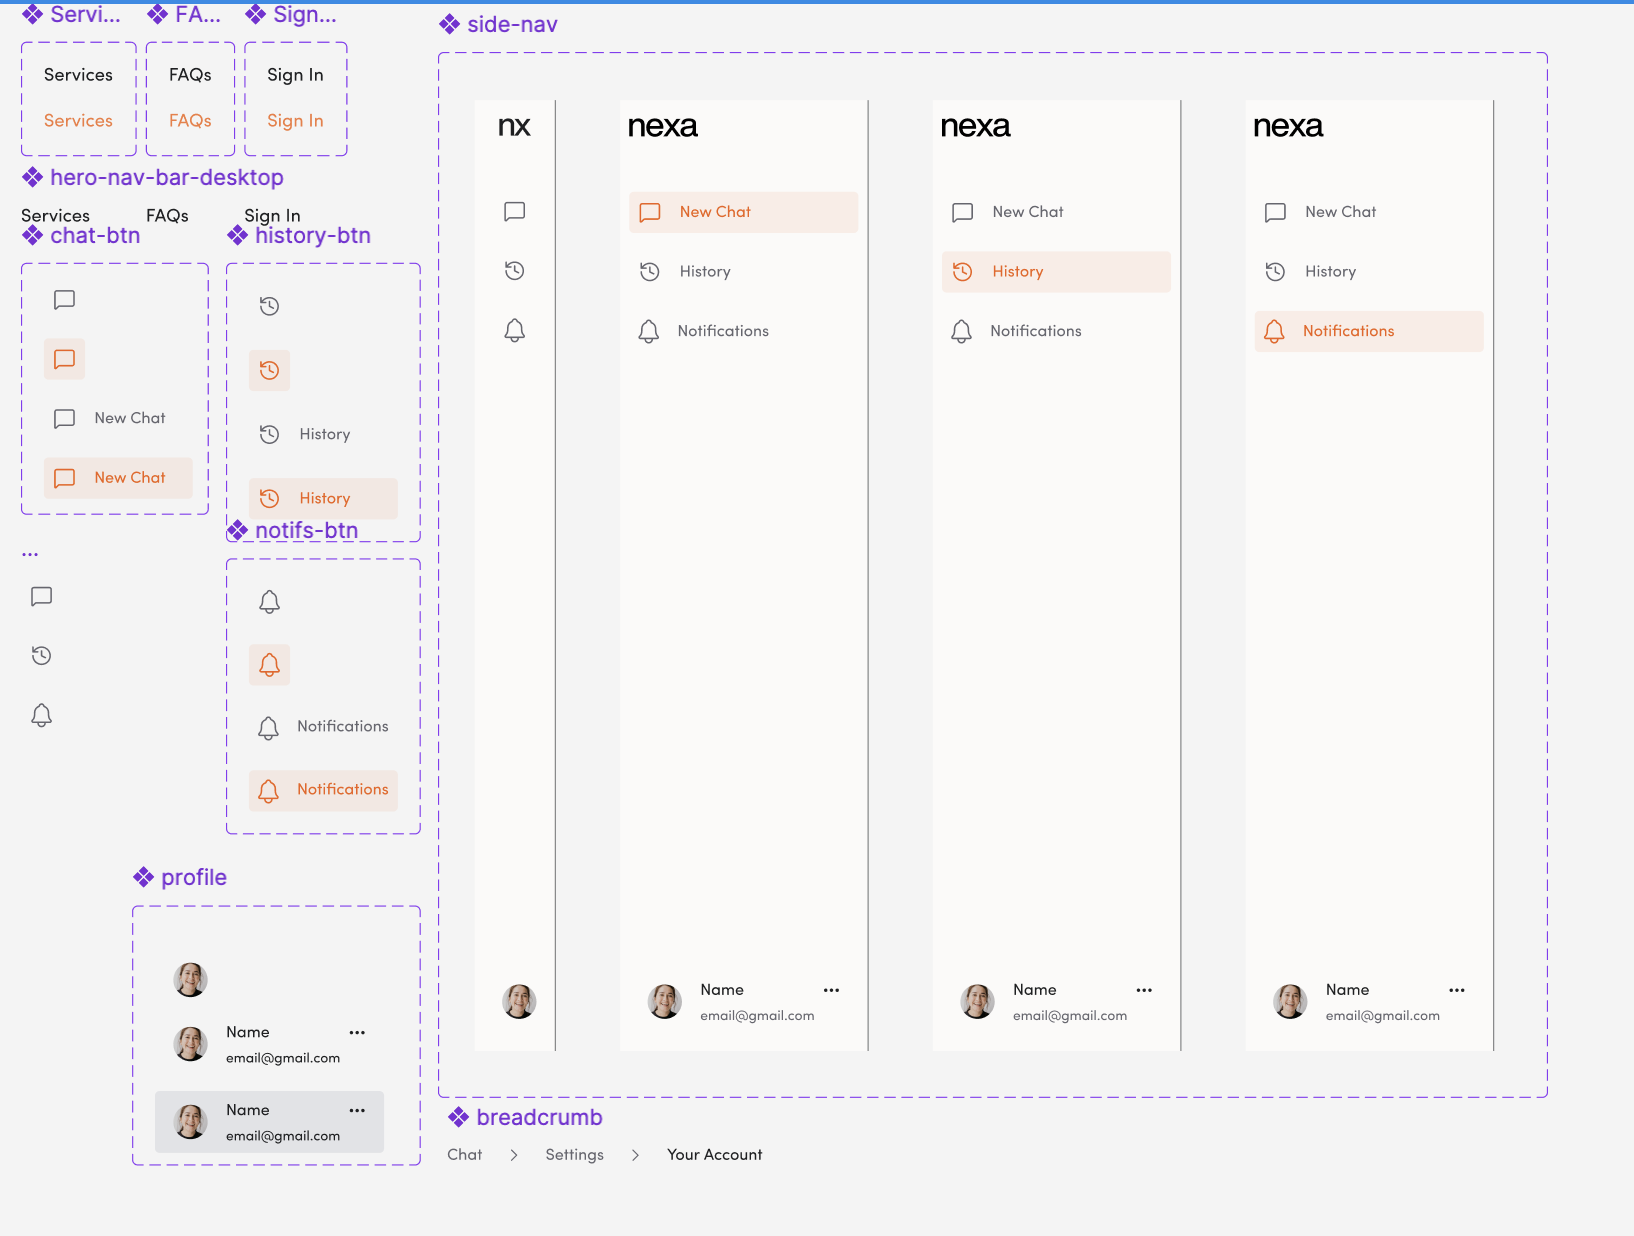Click Notifications in the side-nav where History is active

point(1036,331)
